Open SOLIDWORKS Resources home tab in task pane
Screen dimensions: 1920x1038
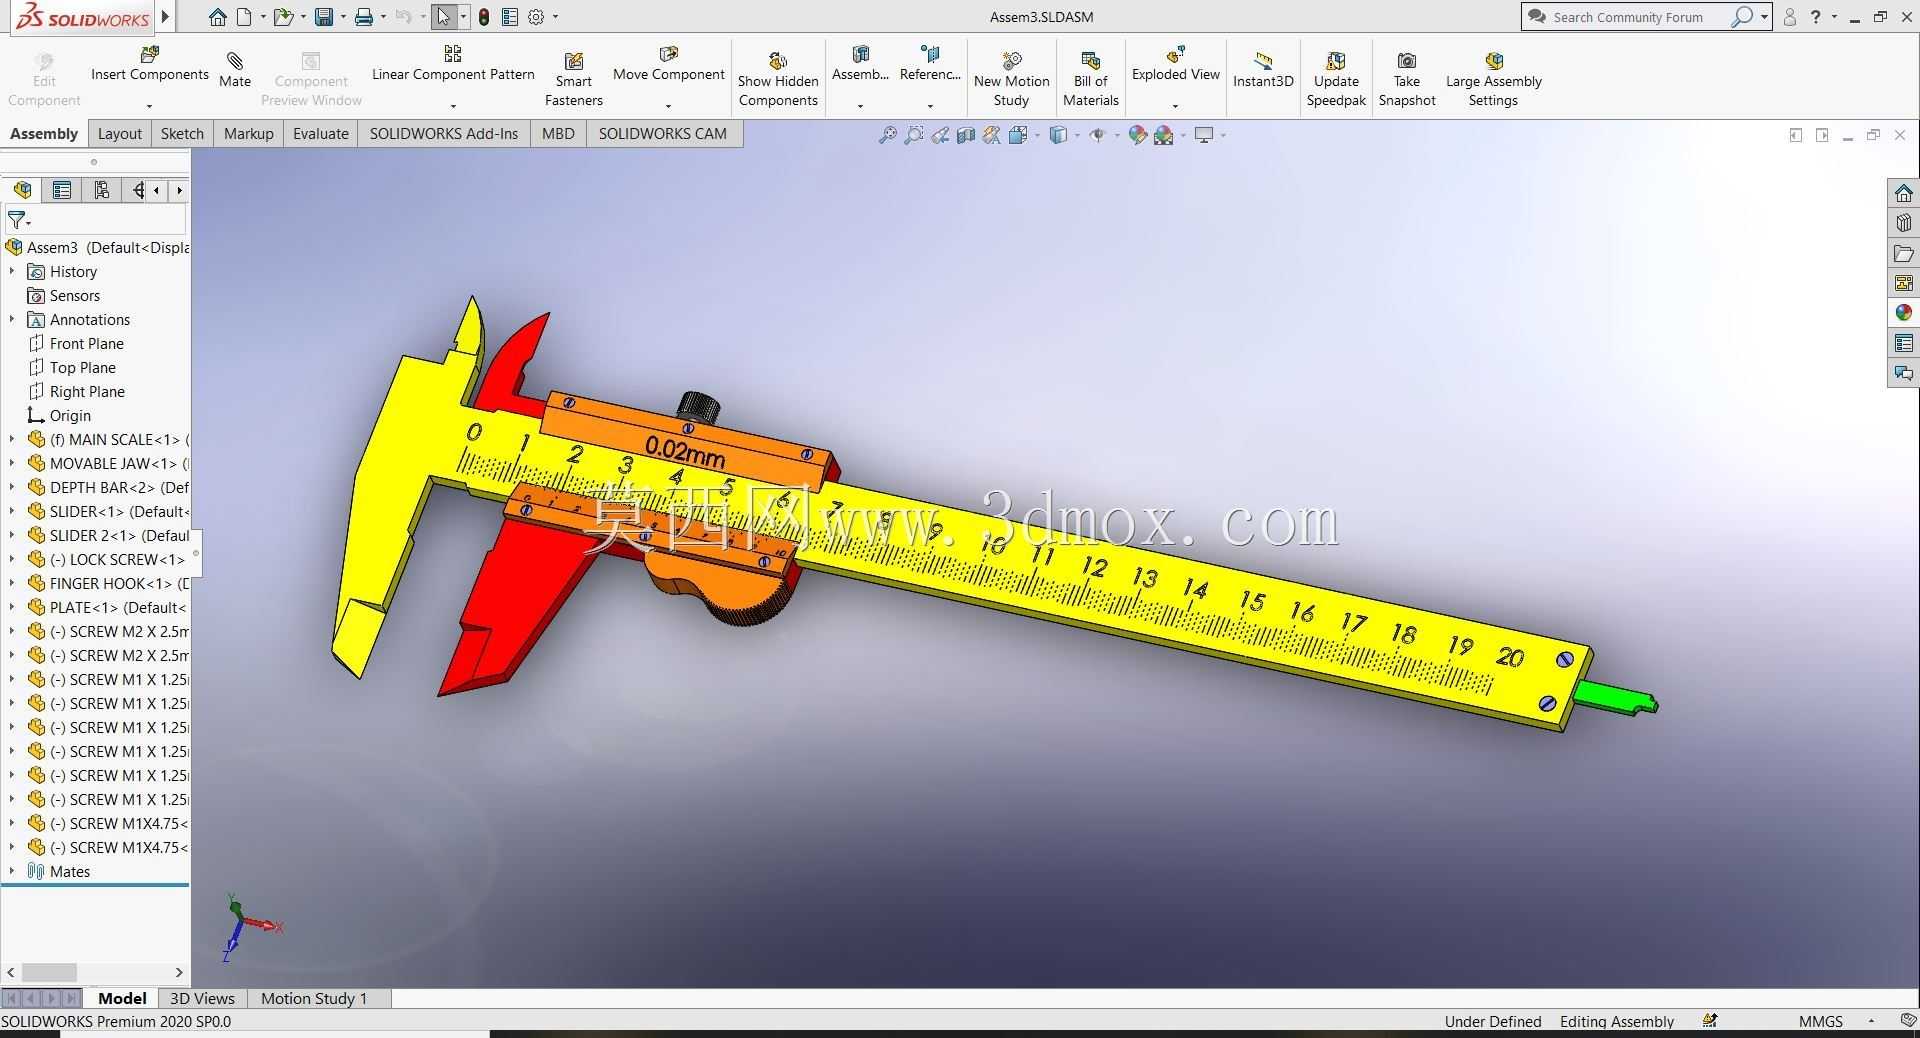1903,193
